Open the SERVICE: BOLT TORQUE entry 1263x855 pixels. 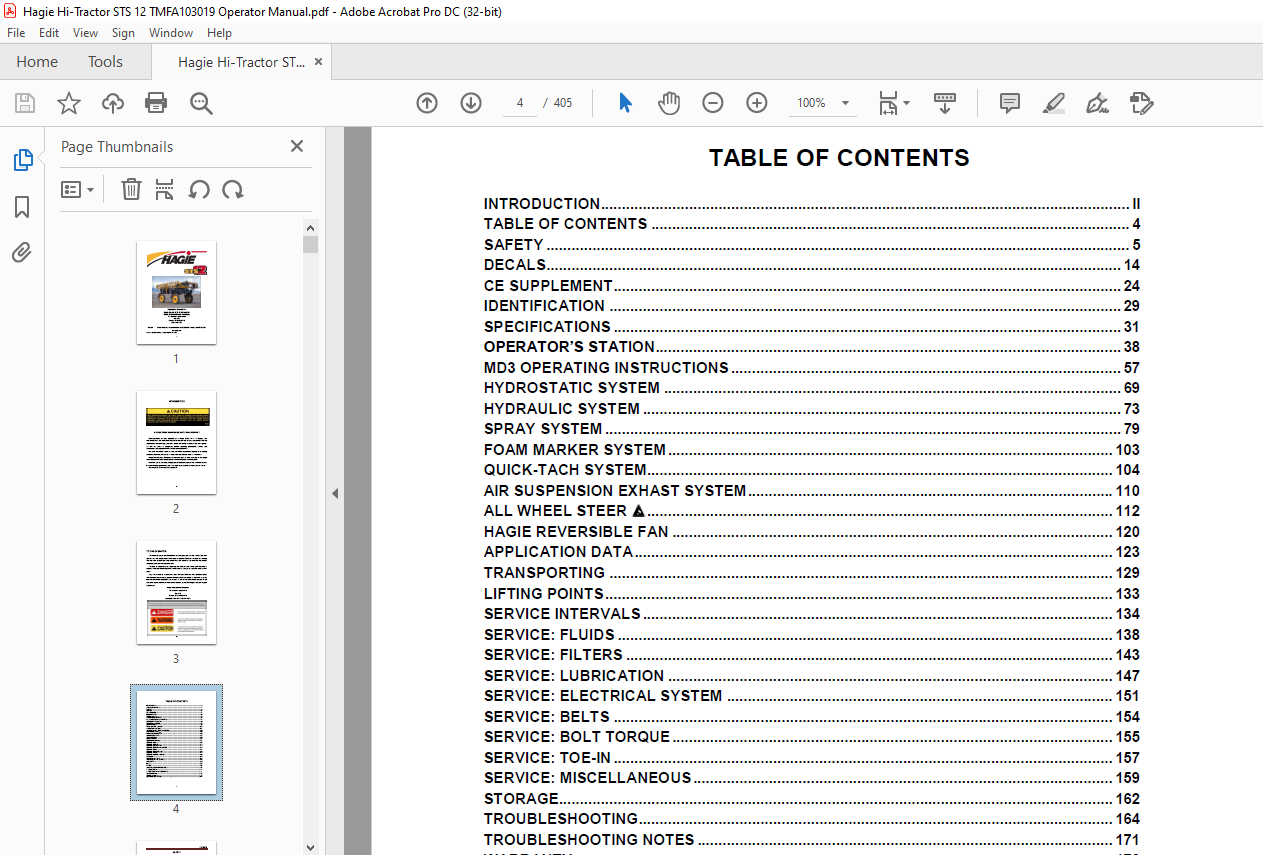tap(812, 737)
